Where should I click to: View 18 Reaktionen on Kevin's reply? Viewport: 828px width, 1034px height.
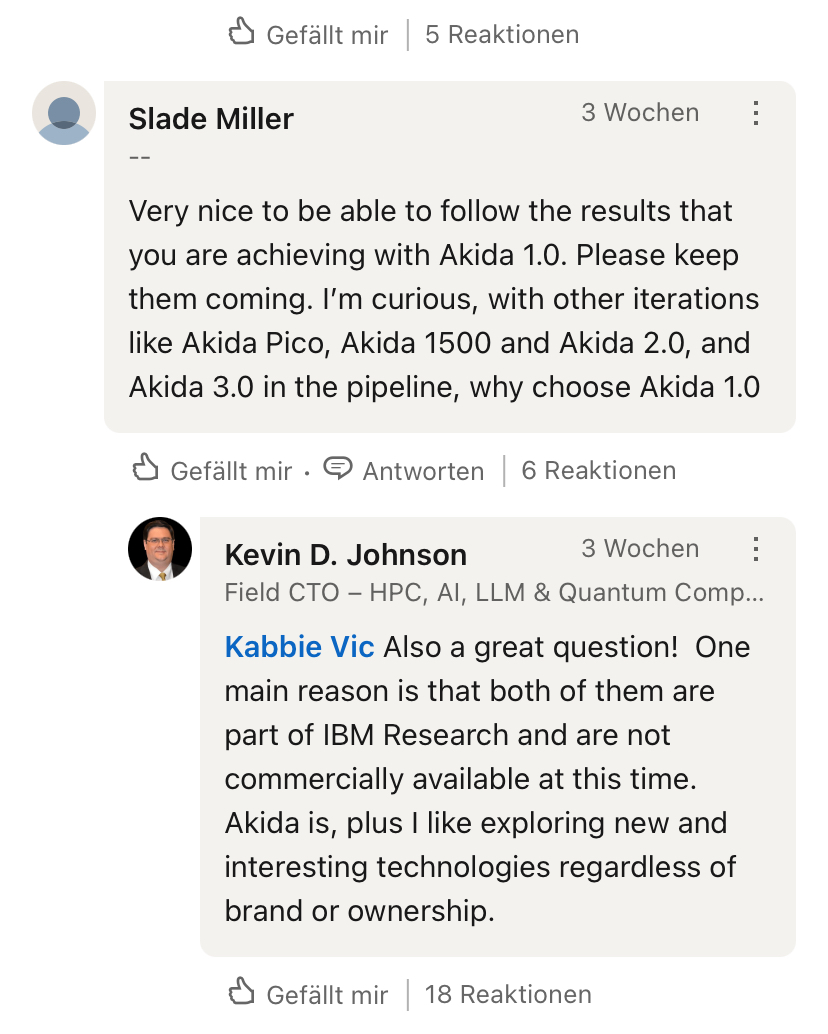tap(508, 995)
